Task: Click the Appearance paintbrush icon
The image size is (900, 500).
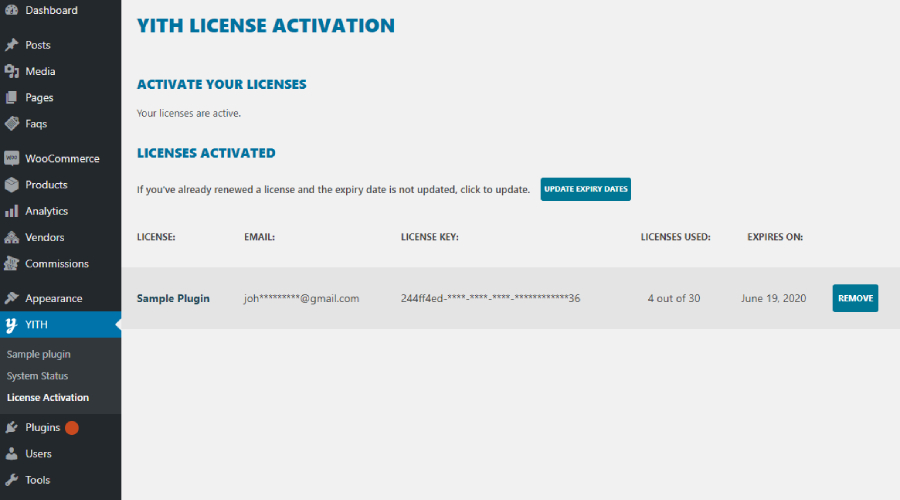Action: coord(11,299)
